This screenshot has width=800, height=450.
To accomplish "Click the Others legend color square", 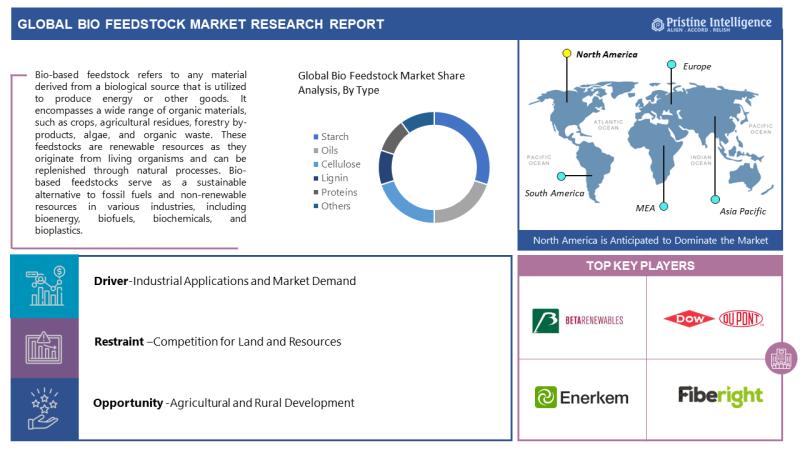I will [x=316, y=206].
